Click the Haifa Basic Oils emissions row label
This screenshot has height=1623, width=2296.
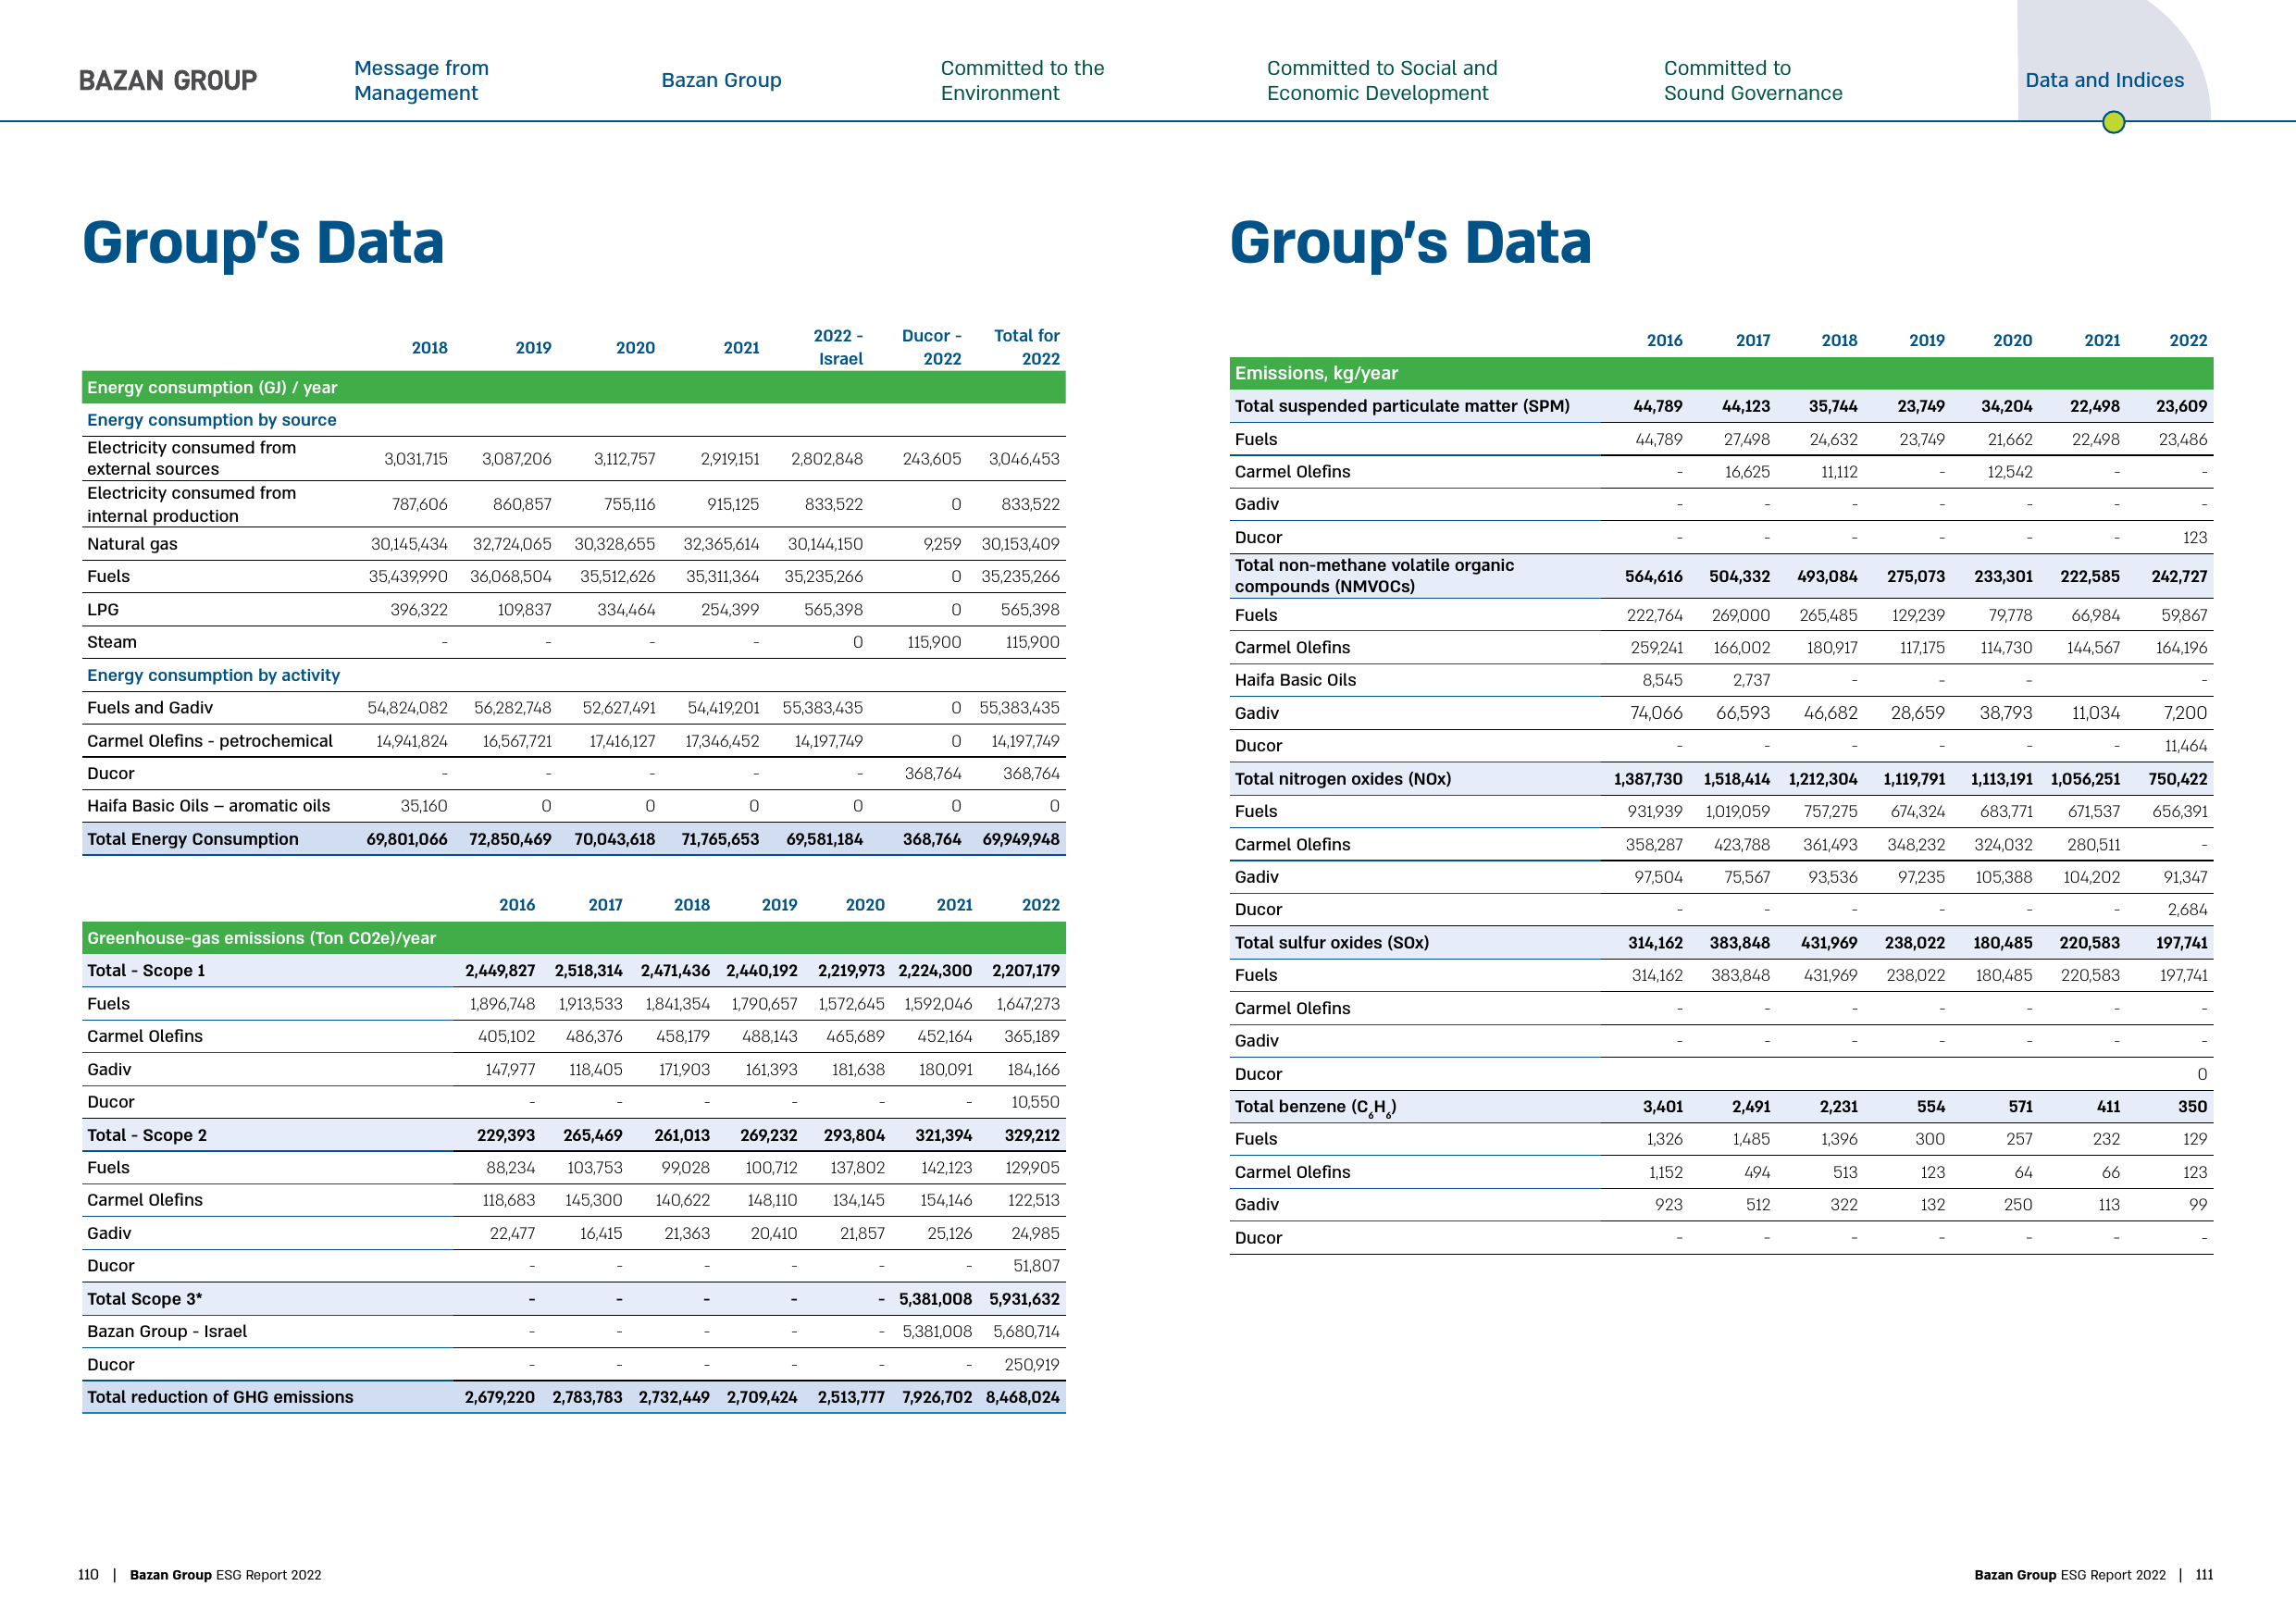[1295, 680]
